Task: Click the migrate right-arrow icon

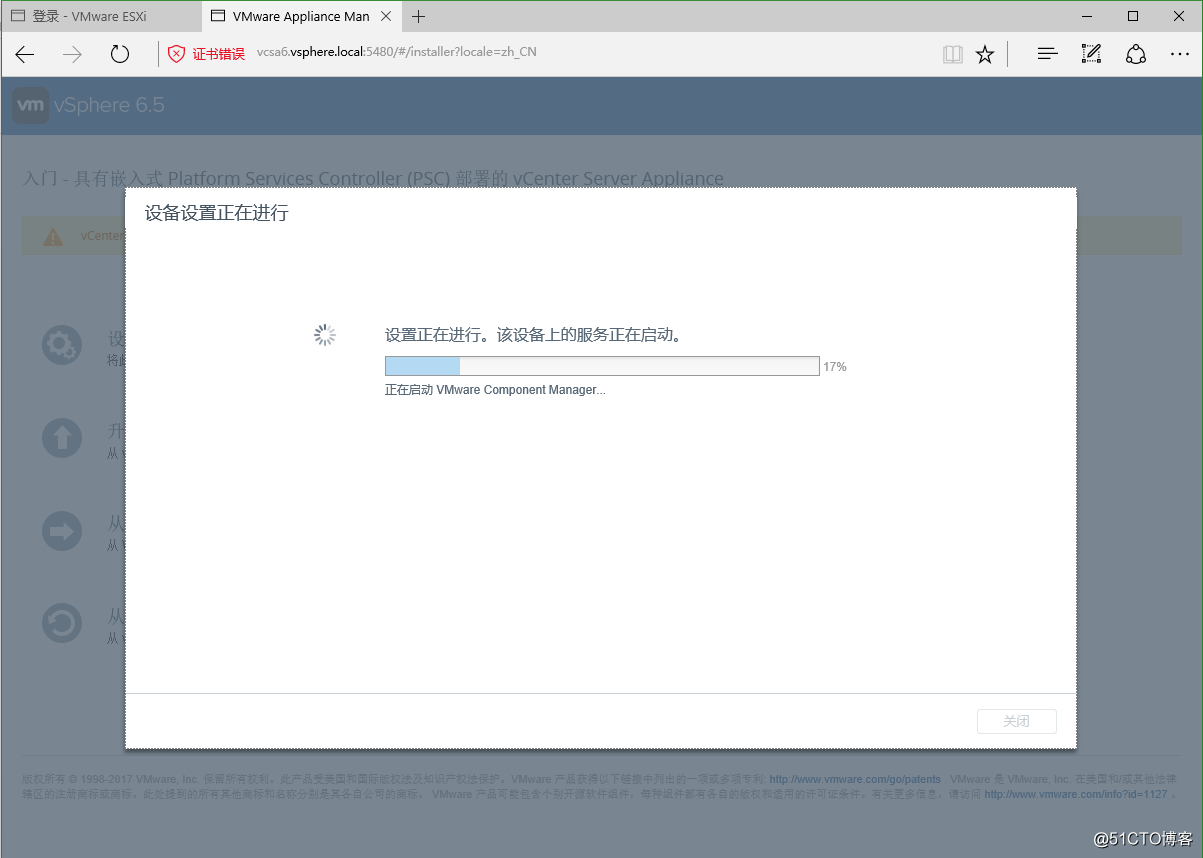Action: coord(62,531)
